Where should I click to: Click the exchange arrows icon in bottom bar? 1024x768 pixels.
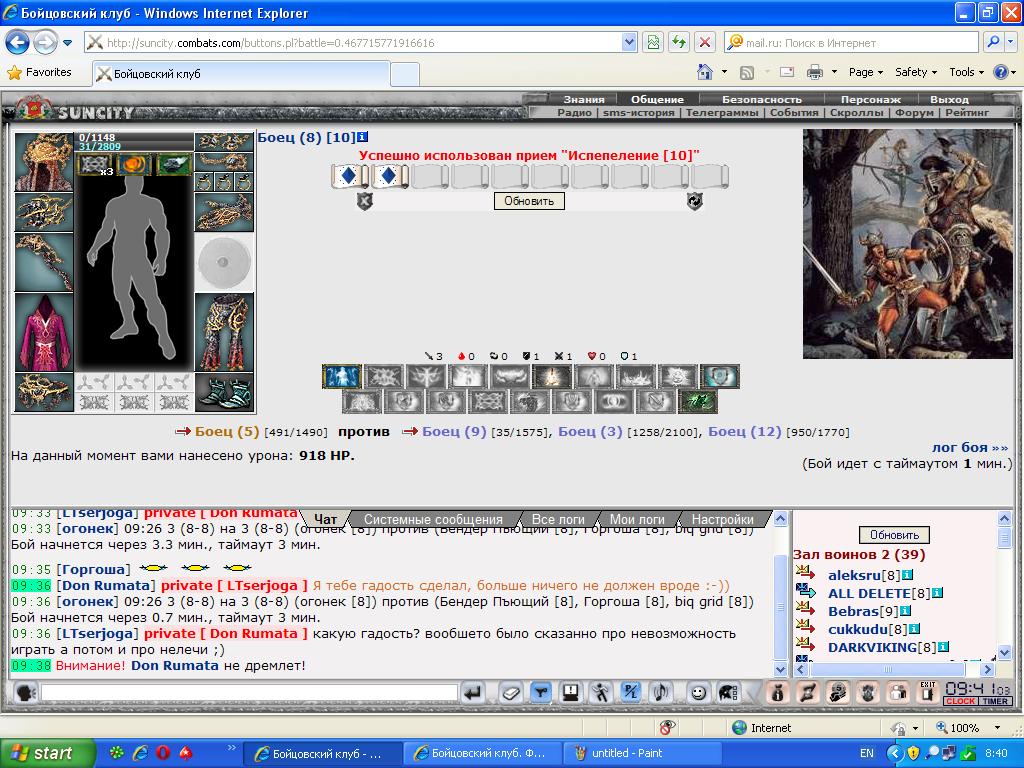pyautogui.click(x=807, y=692)
